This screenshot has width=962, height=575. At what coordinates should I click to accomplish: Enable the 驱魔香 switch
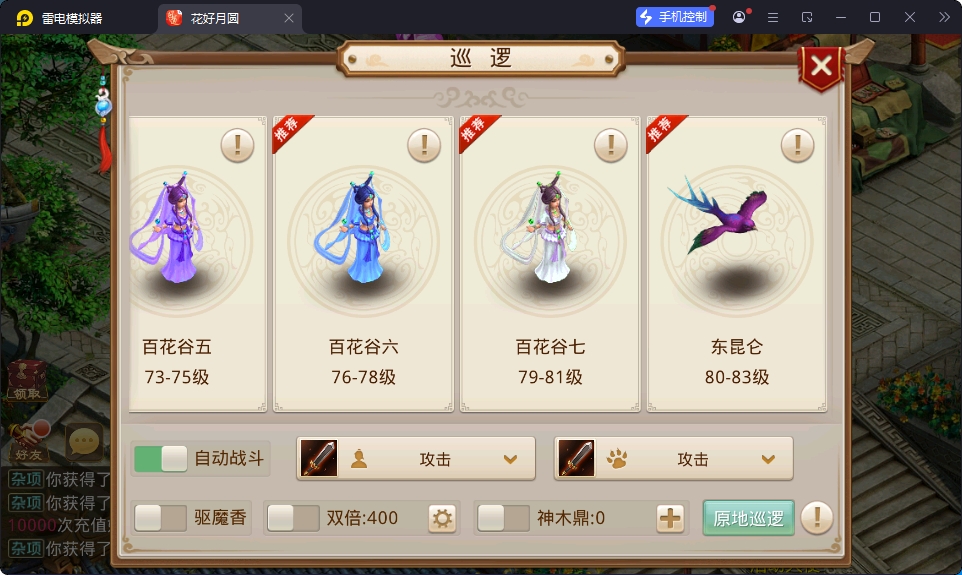coord(161,518)
